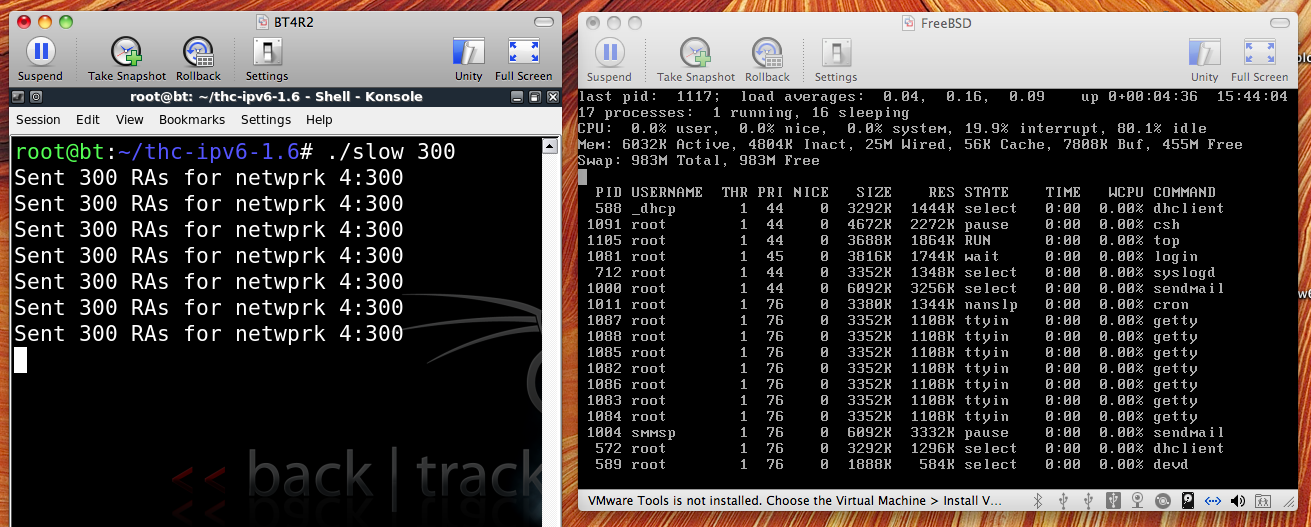Click the network adapter icon in status bar

[1213, 500]
